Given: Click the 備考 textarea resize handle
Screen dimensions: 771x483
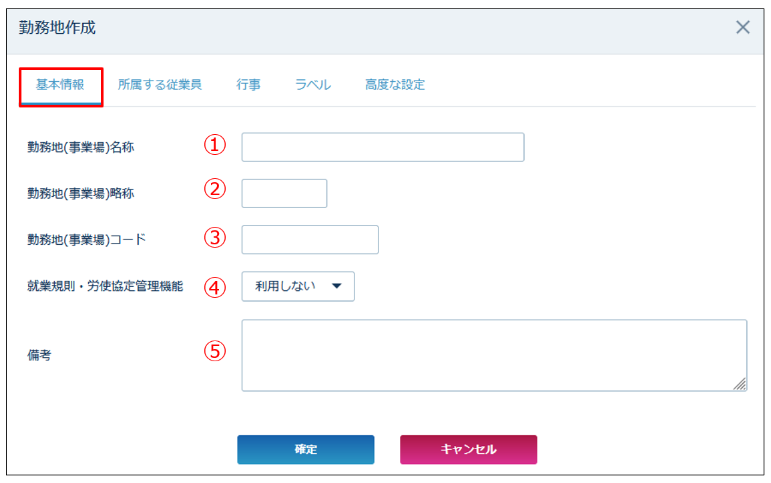Looking at the screenshot, I should [x=740, y=384].
